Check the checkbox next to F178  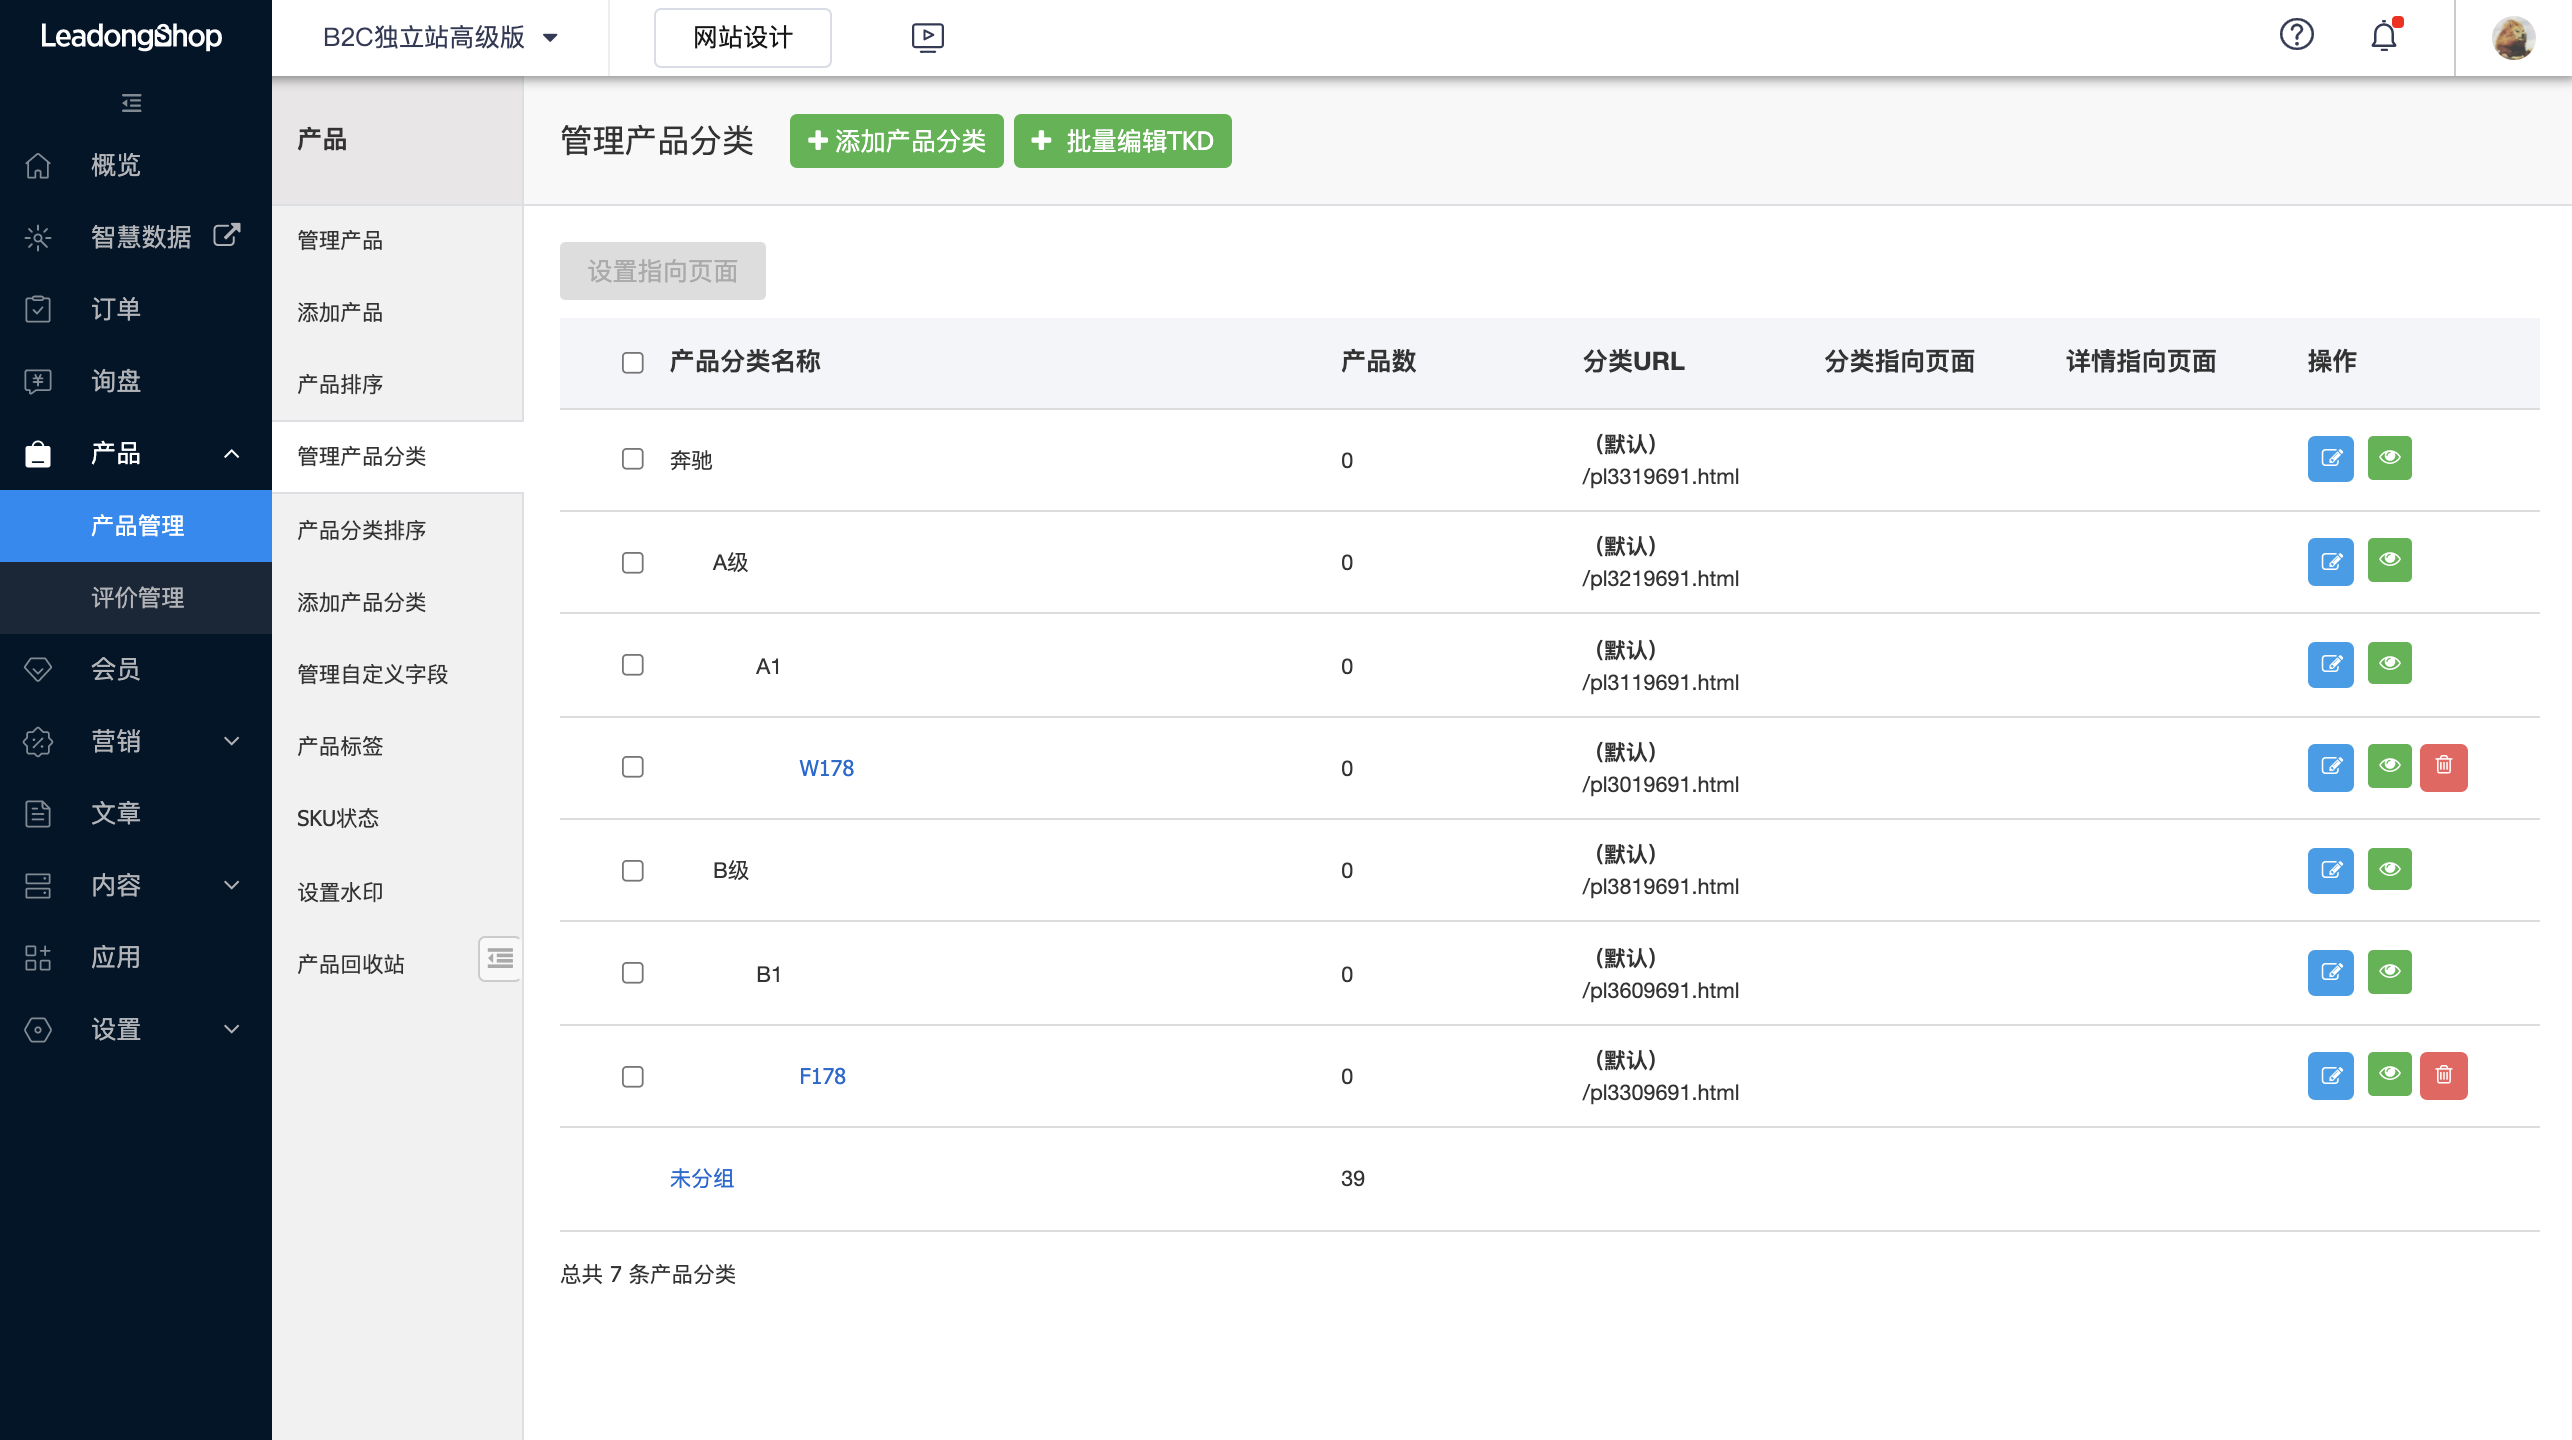632,1076
